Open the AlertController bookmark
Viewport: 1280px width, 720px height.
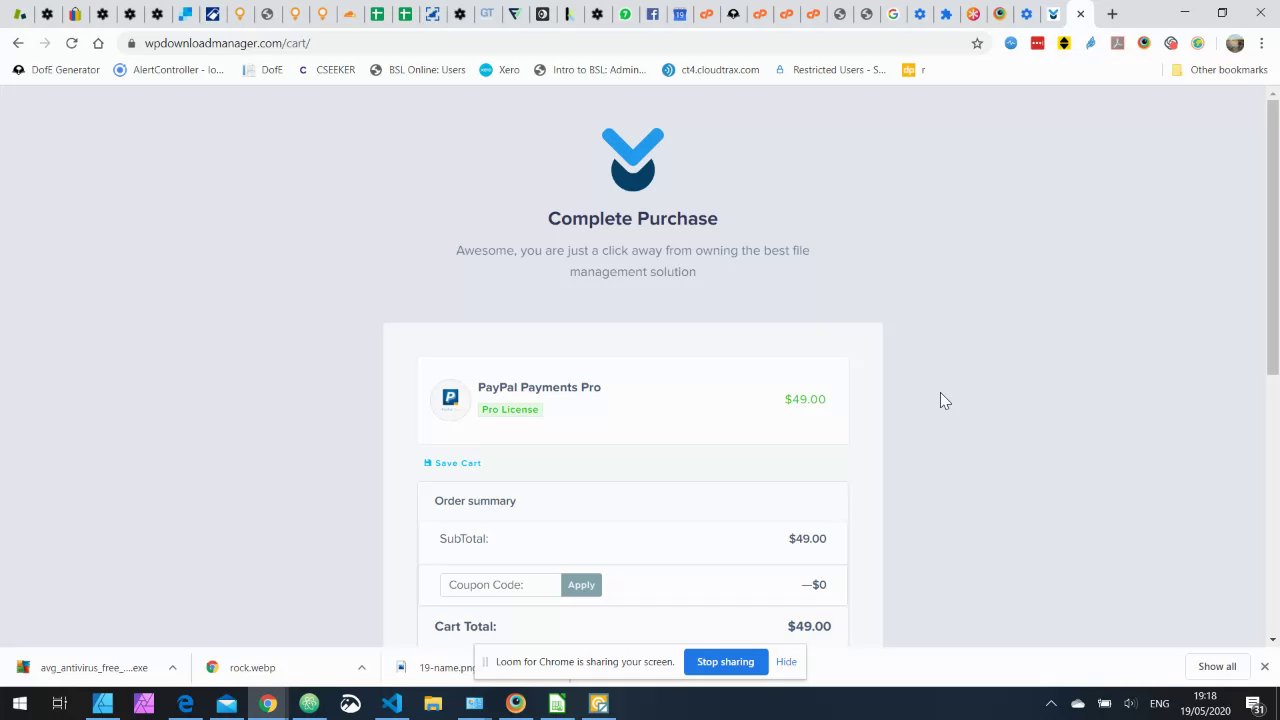pos(169,70)
